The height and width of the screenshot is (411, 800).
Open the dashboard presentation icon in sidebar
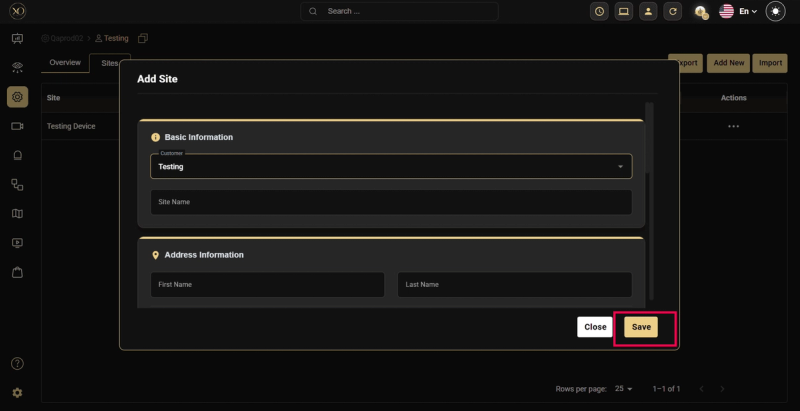coord(17,39)
